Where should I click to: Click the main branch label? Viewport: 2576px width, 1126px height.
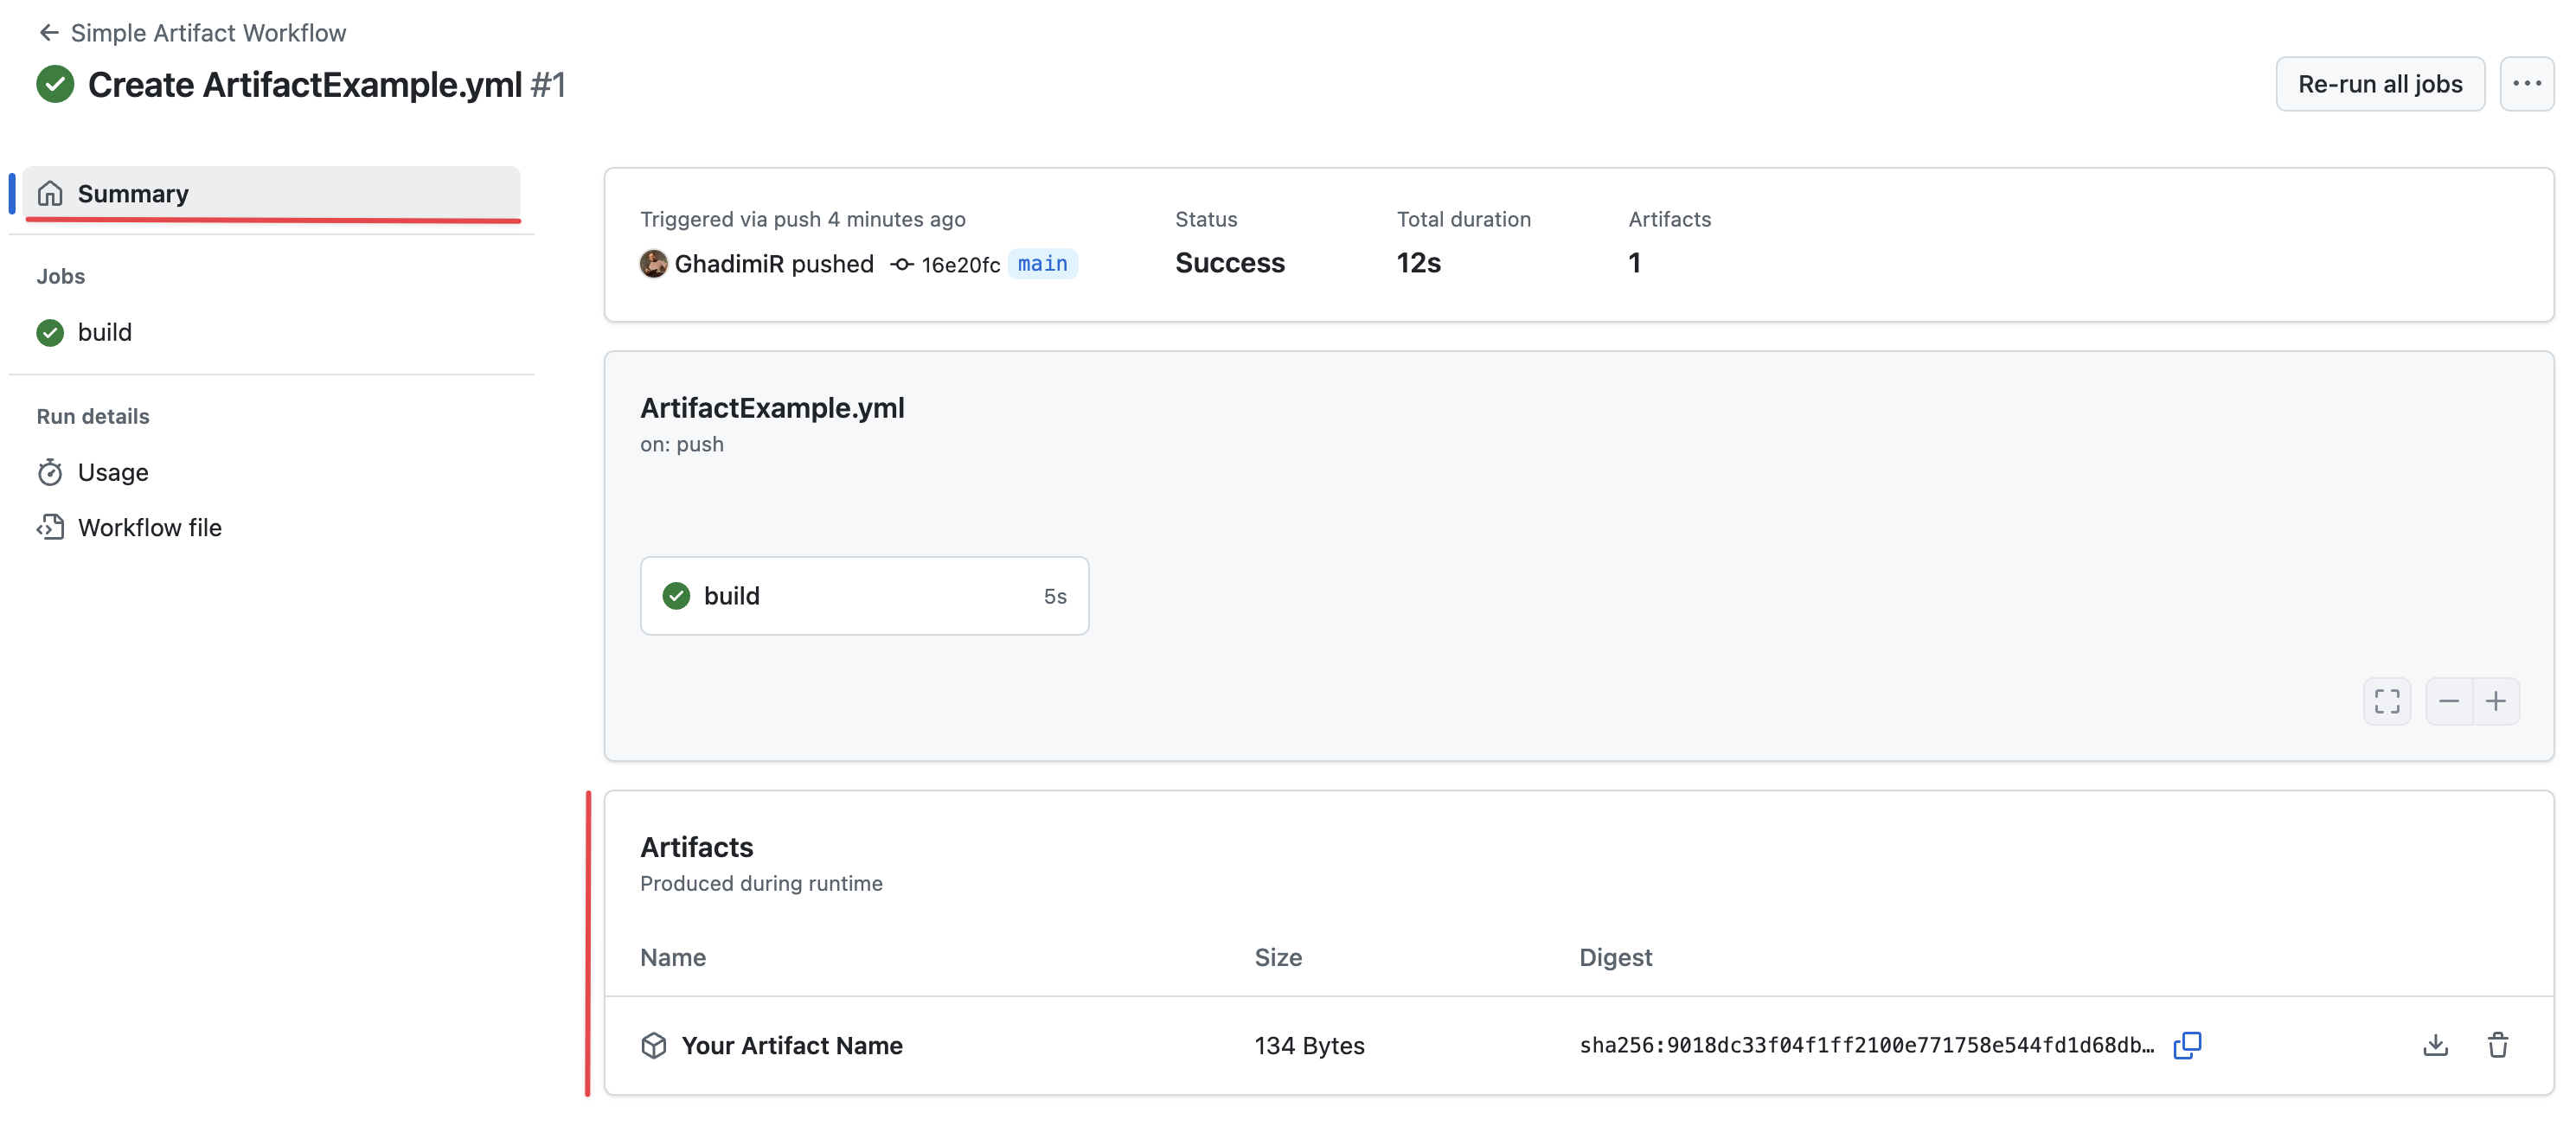[x=1042, y=264]
